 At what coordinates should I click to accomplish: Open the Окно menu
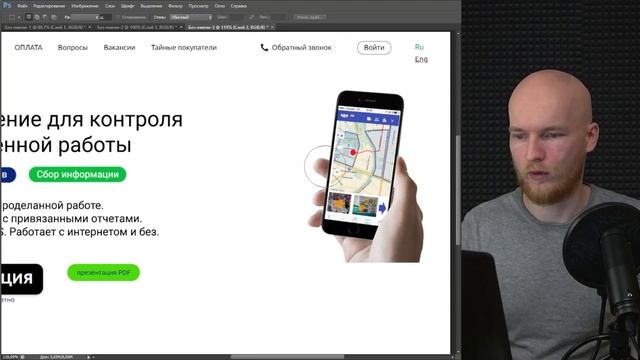(220, 6)
